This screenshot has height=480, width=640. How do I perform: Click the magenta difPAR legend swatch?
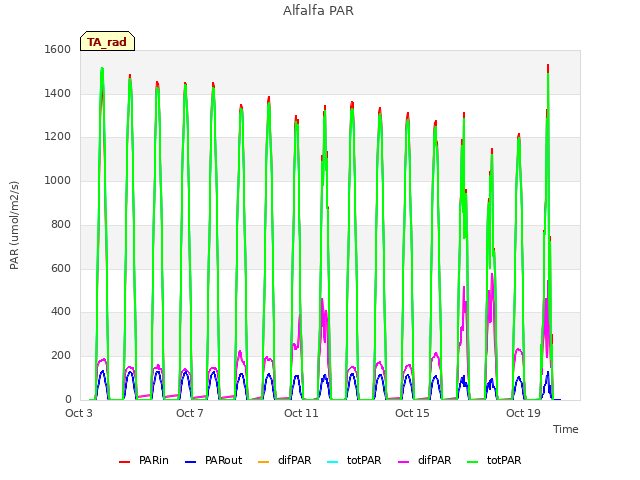coord(404,462)
